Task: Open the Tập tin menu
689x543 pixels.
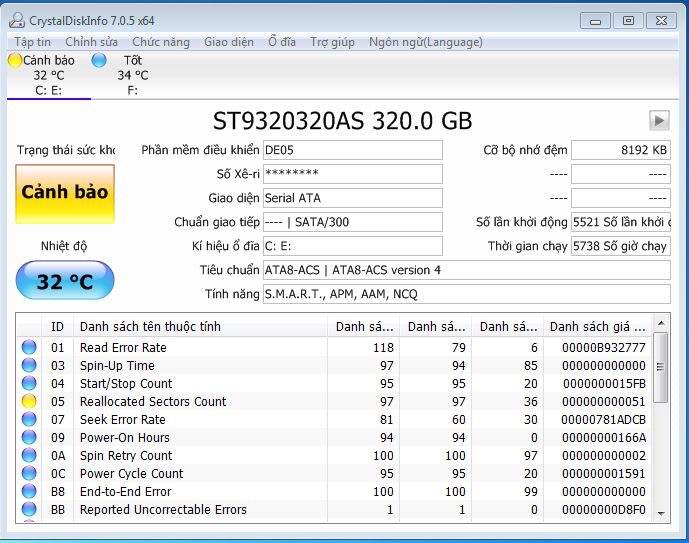Action: pos(32,42)
